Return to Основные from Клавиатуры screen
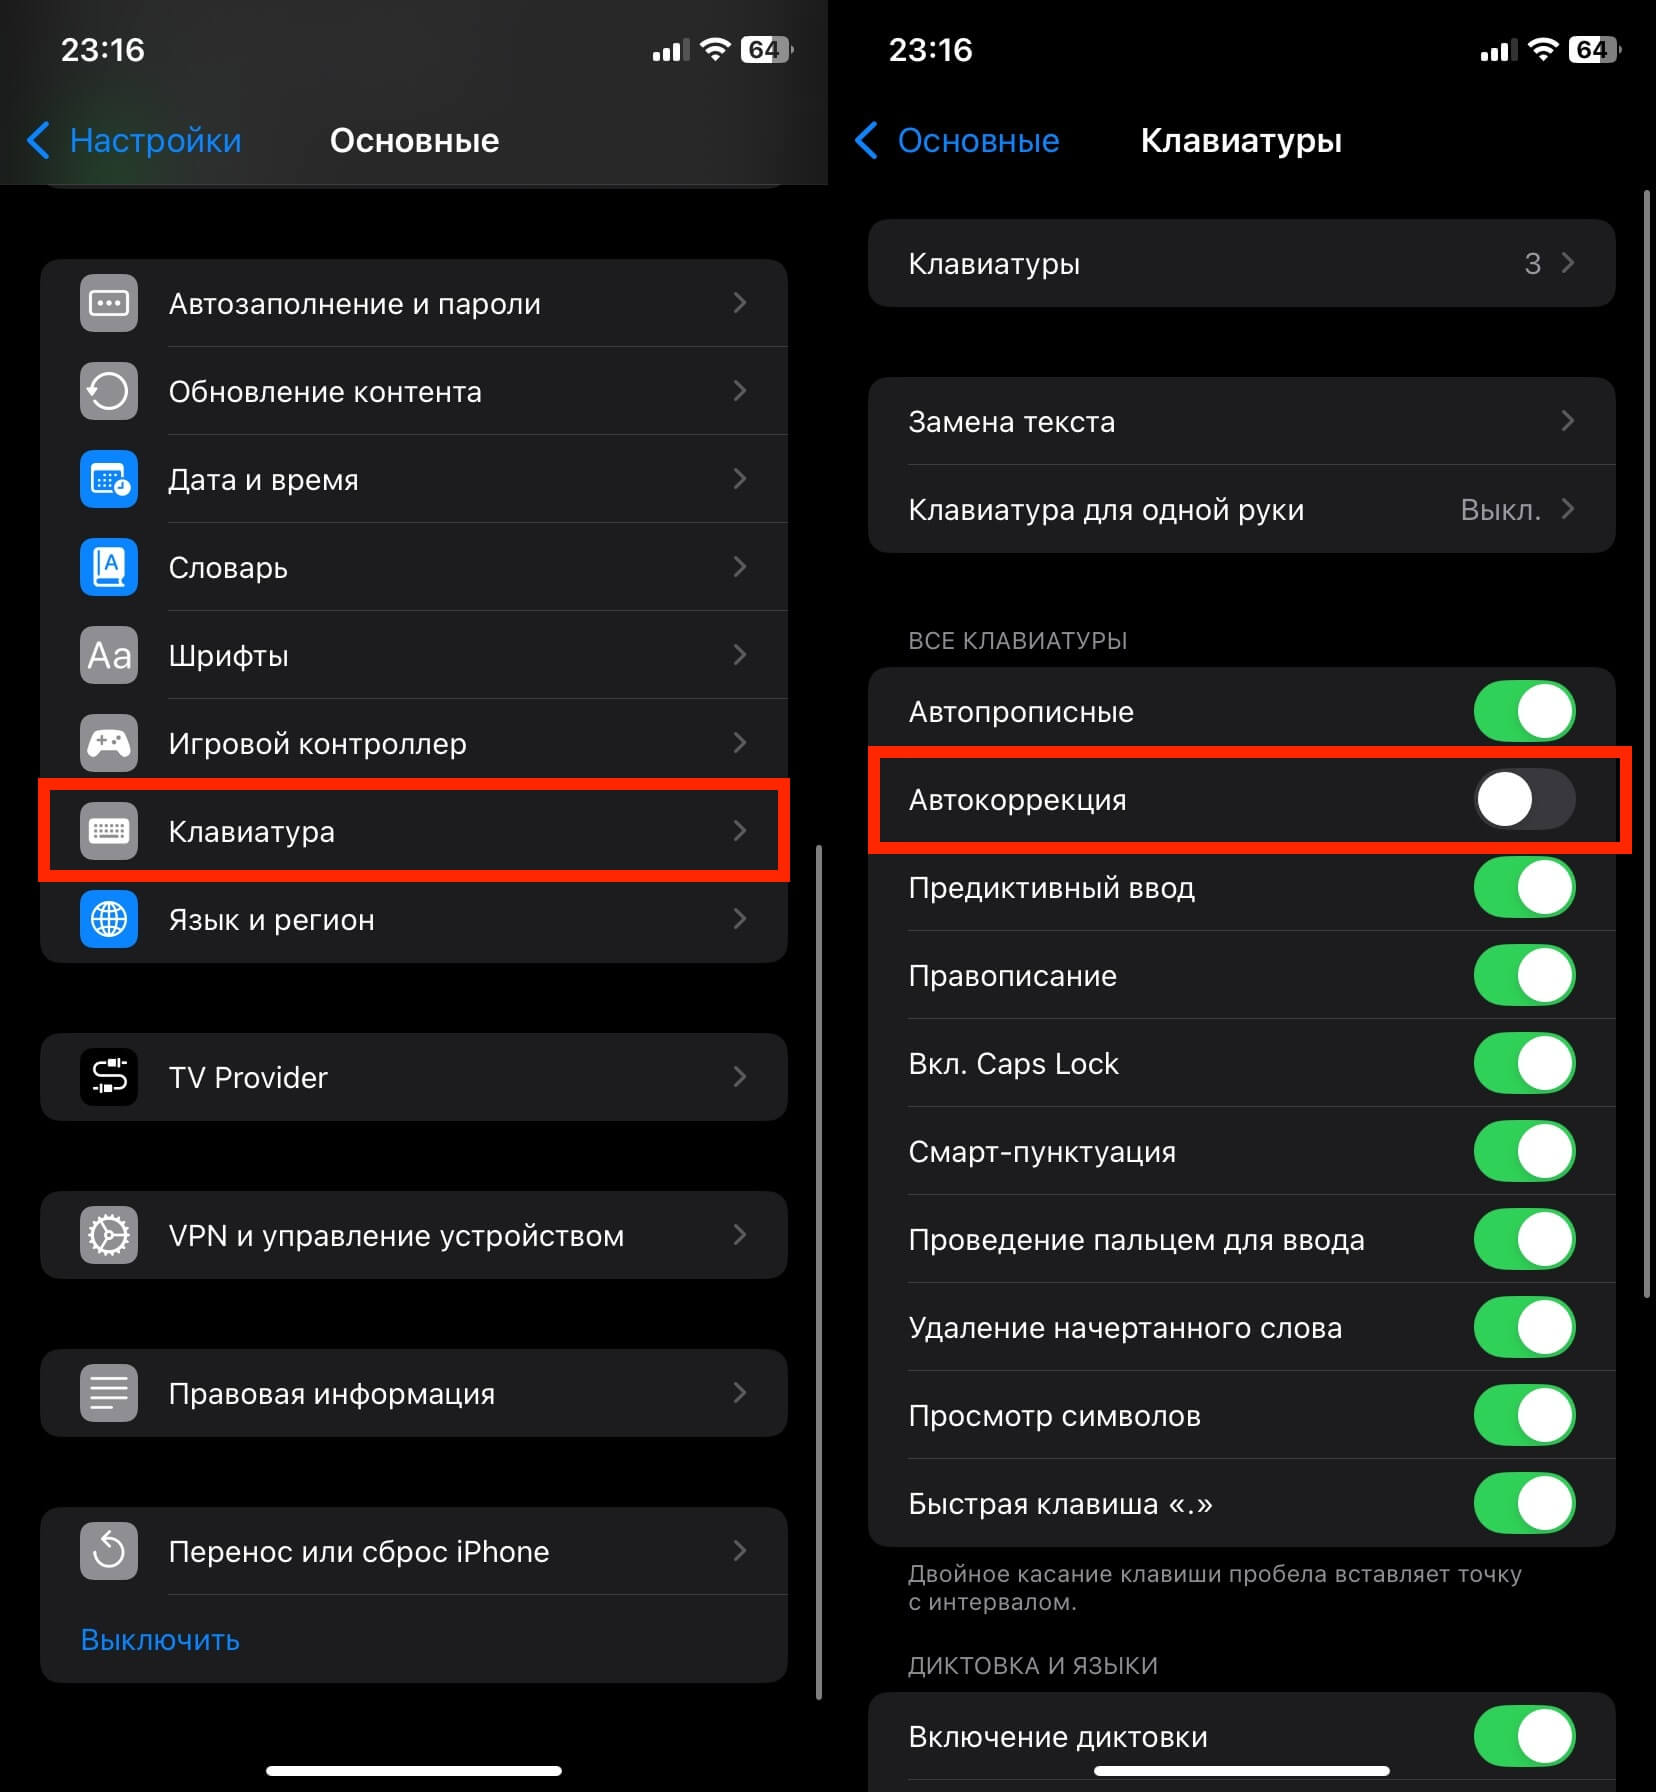 coord(957,140)
